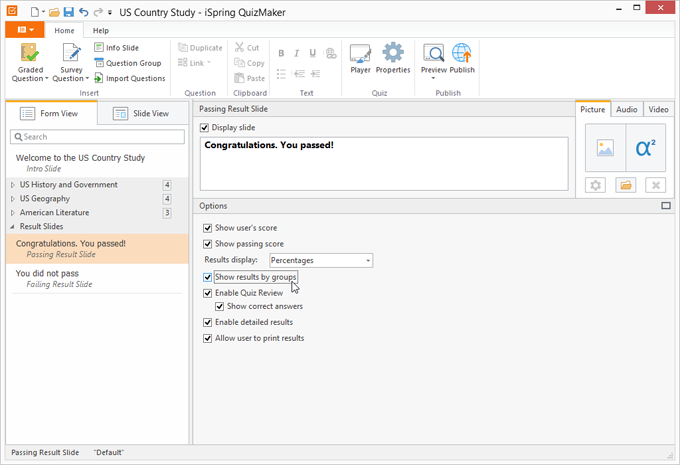This screenshot has height=465, width=680.
Task: Click the picture settings gear icon
Action: 595,185
